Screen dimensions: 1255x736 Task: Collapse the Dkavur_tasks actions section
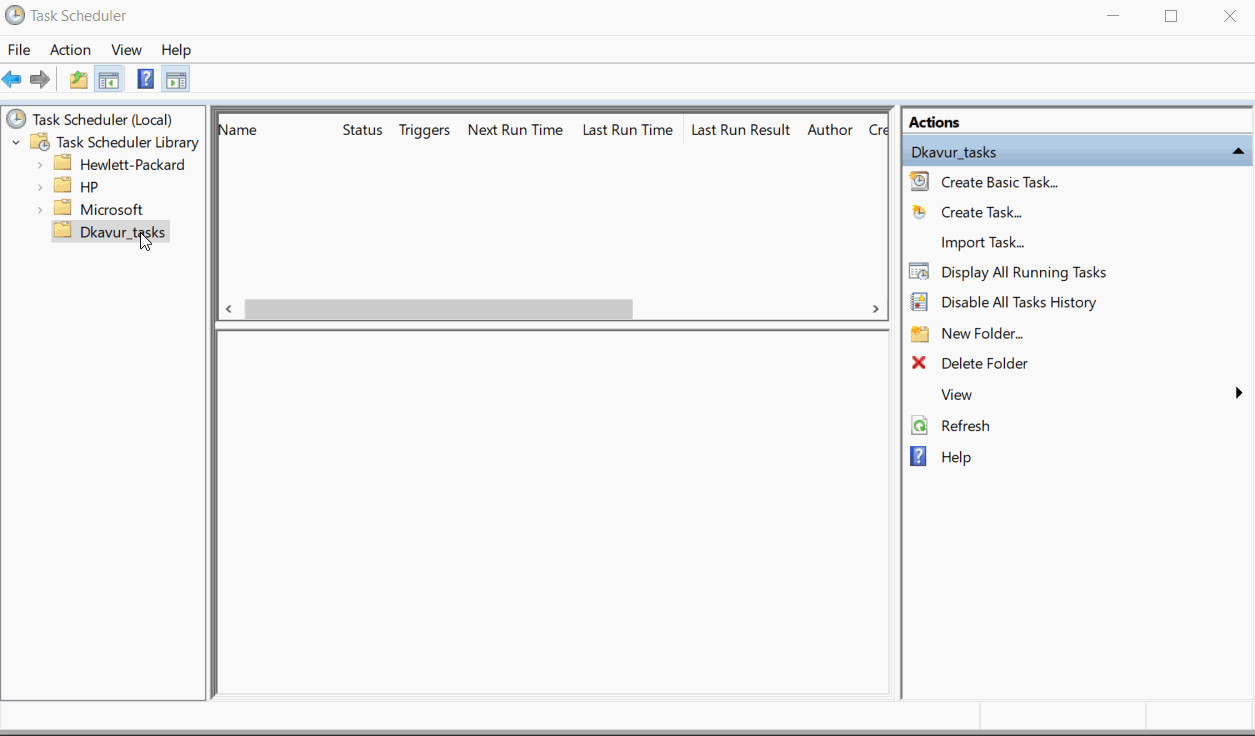pyautogui.click(x=1237, y=150)
